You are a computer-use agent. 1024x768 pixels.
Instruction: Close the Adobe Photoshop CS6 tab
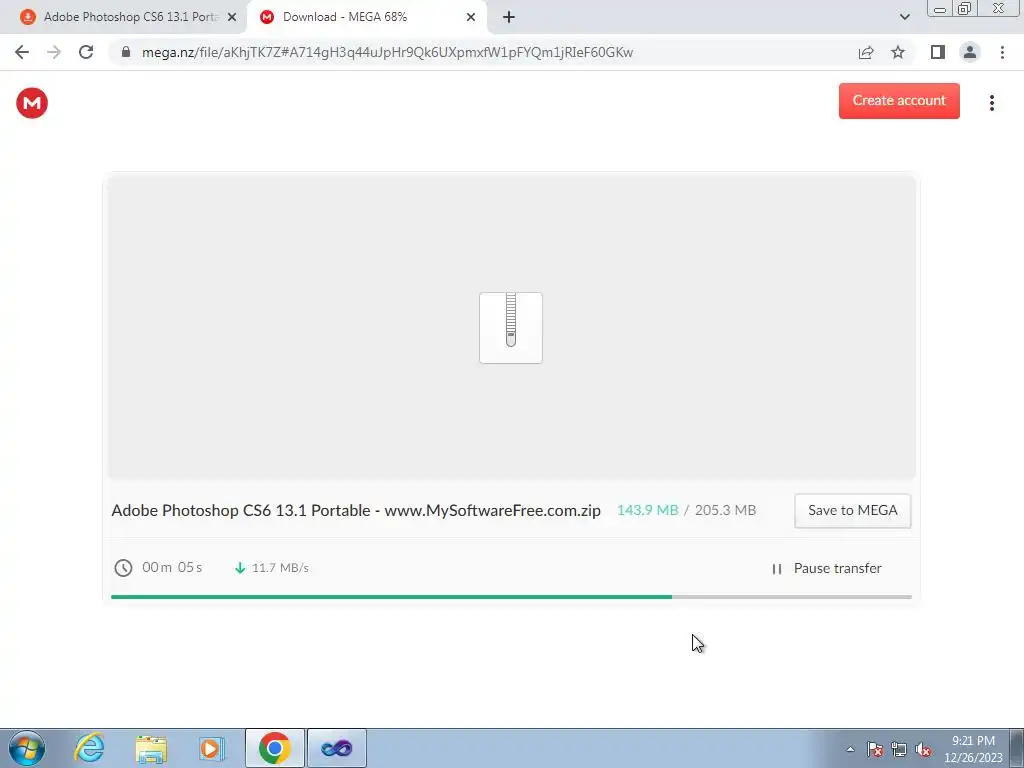click(x=232, y=17)
